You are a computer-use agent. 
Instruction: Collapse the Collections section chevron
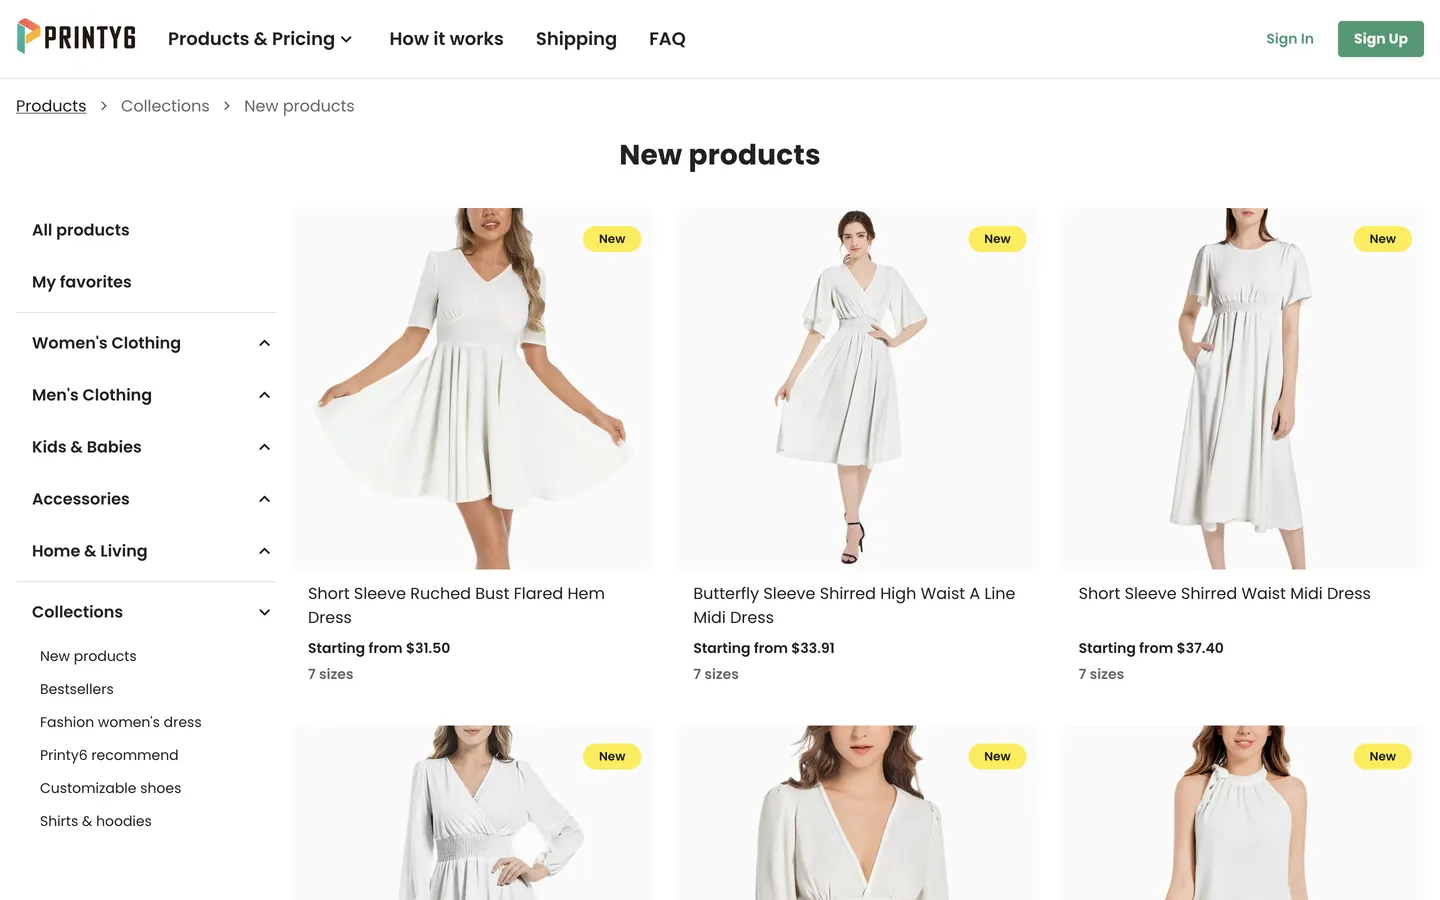click(x=264, y=612)
